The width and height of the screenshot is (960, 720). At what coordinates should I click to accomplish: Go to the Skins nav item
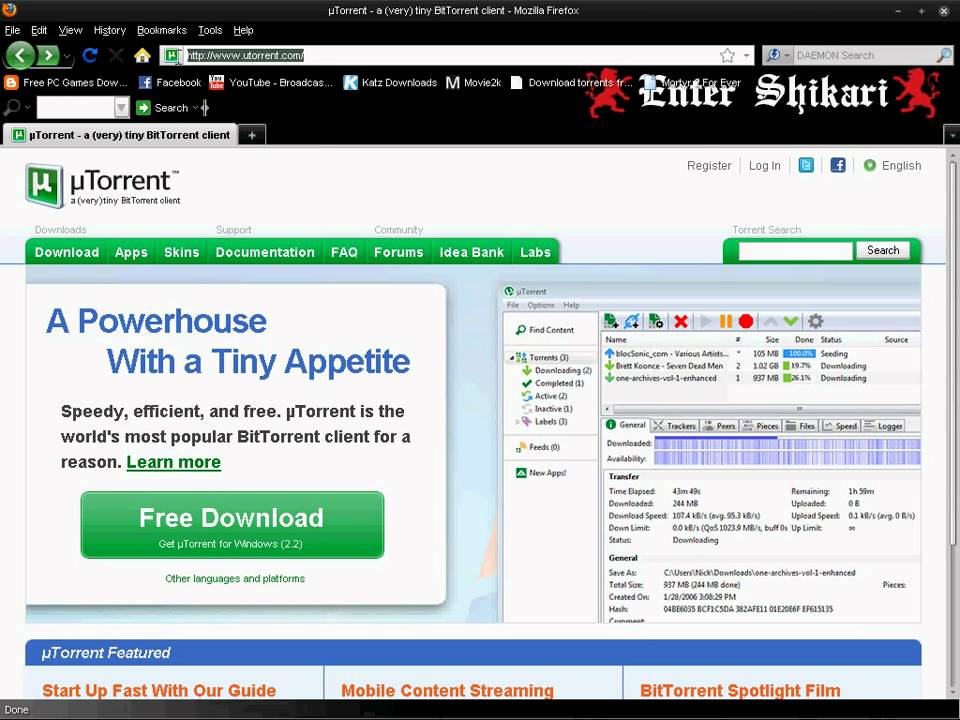click(x=181, y=252)
